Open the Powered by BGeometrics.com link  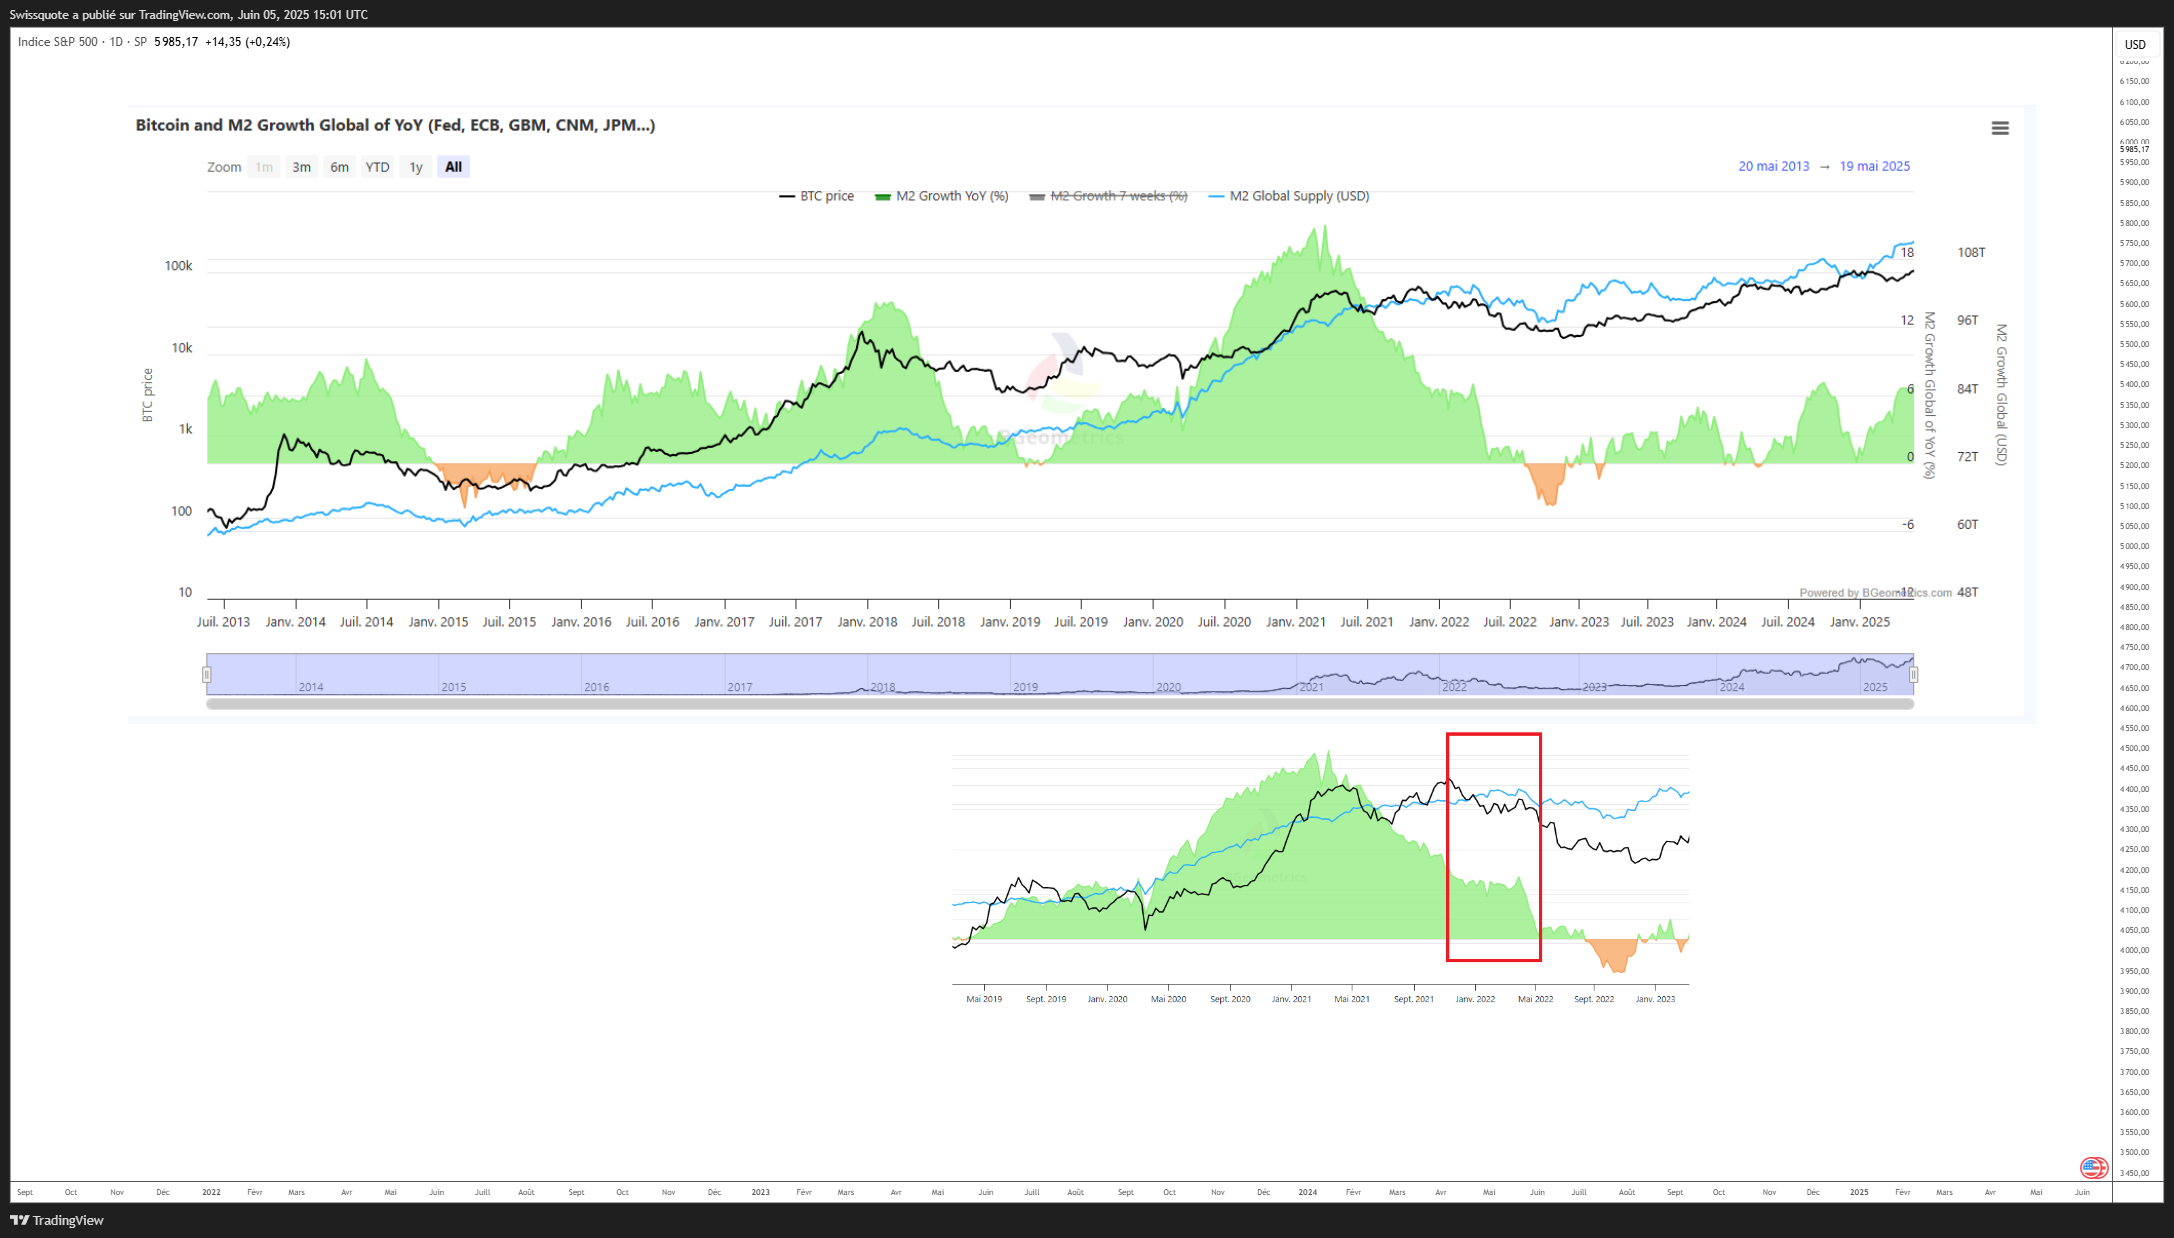[1875, 593]
